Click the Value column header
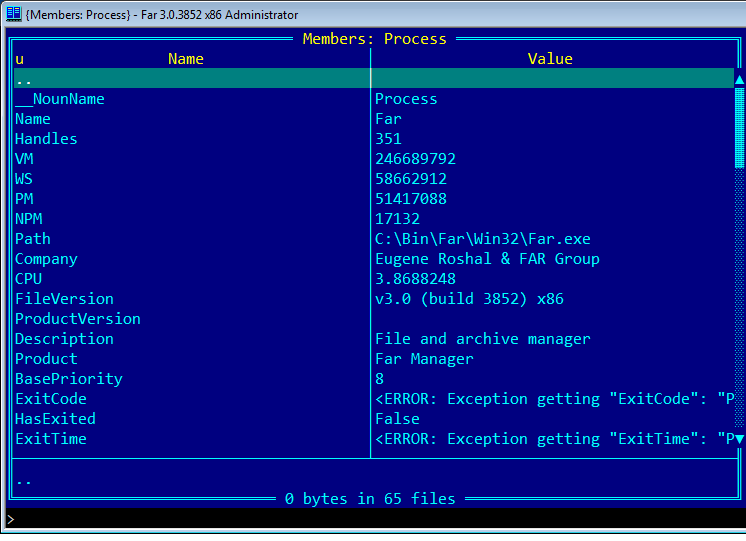This screenshot has width=746, height=541. pos(550,59)
